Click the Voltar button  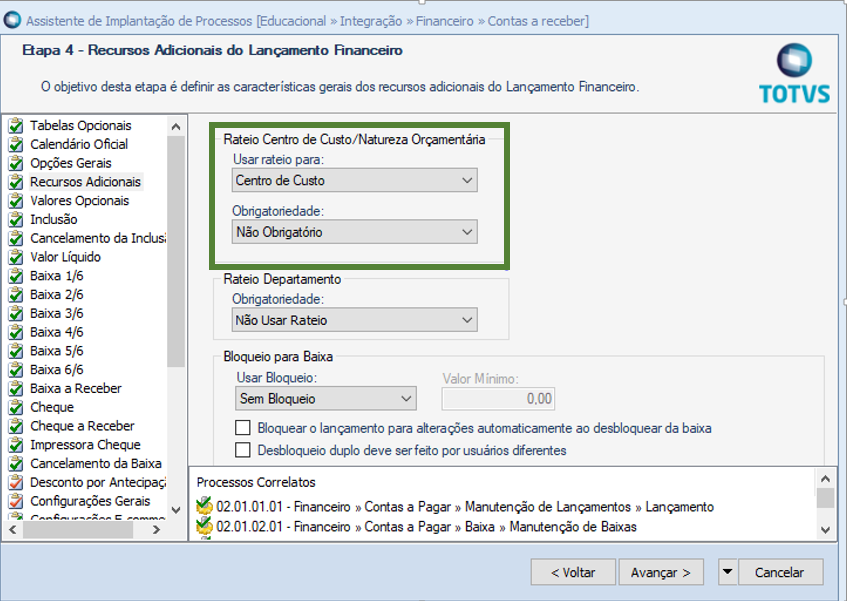pos(573,572)
